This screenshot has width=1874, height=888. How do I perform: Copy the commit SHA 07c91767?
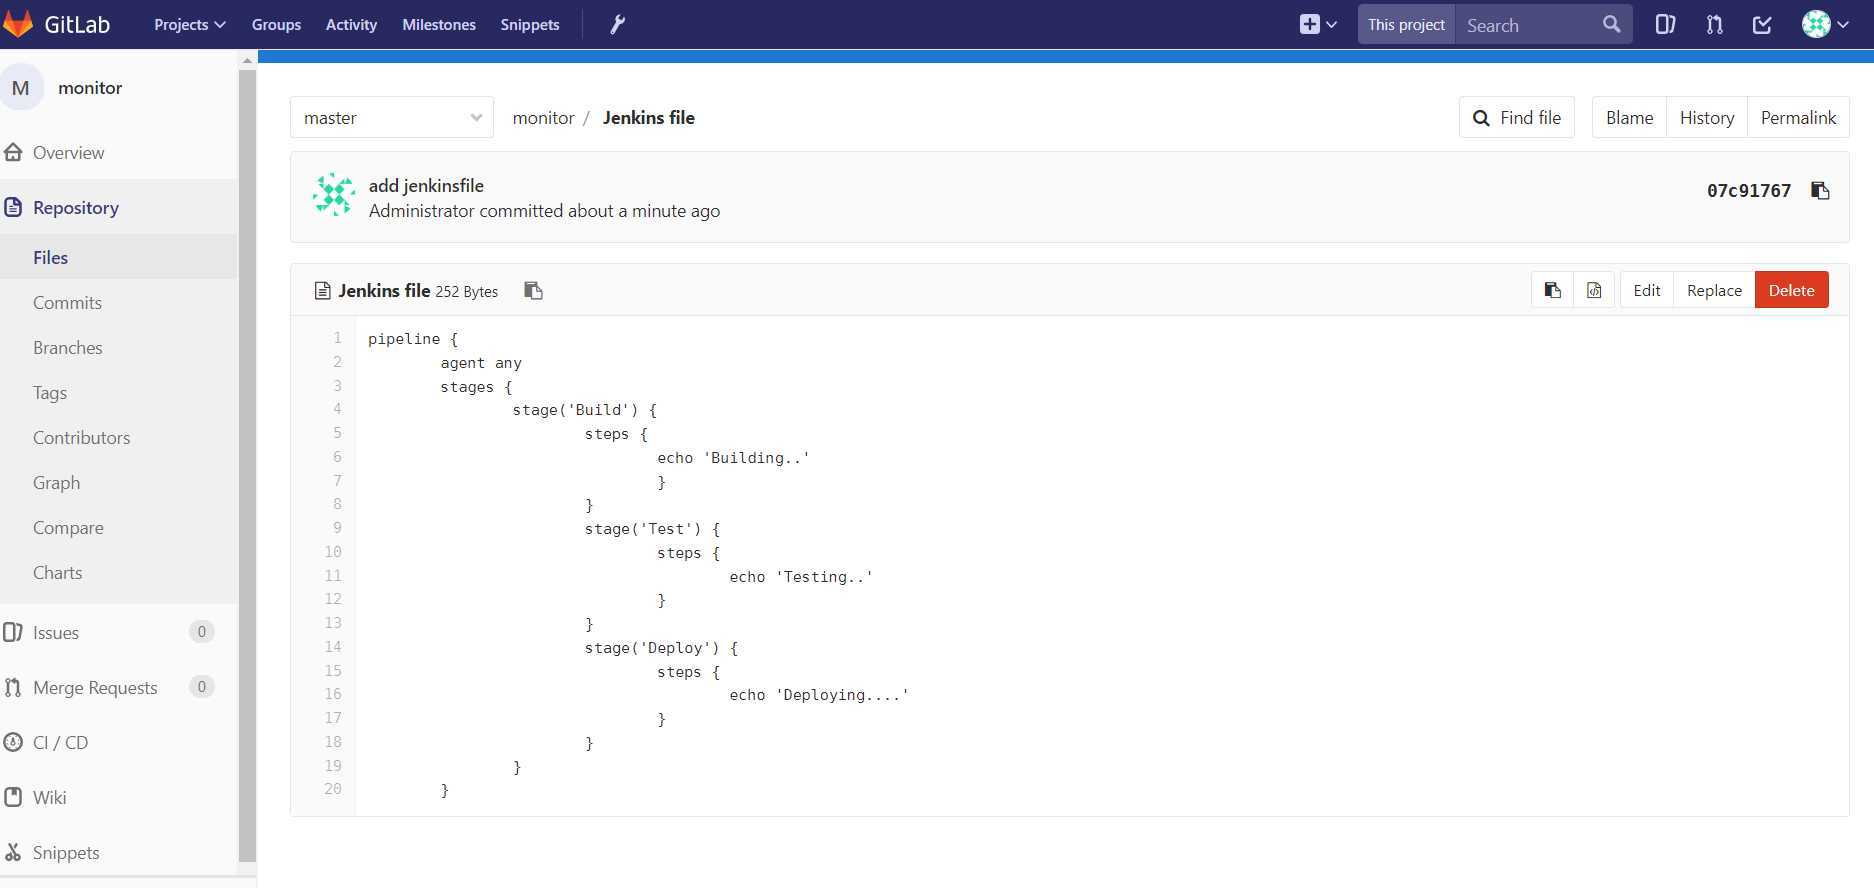[x=1820, y=191]
